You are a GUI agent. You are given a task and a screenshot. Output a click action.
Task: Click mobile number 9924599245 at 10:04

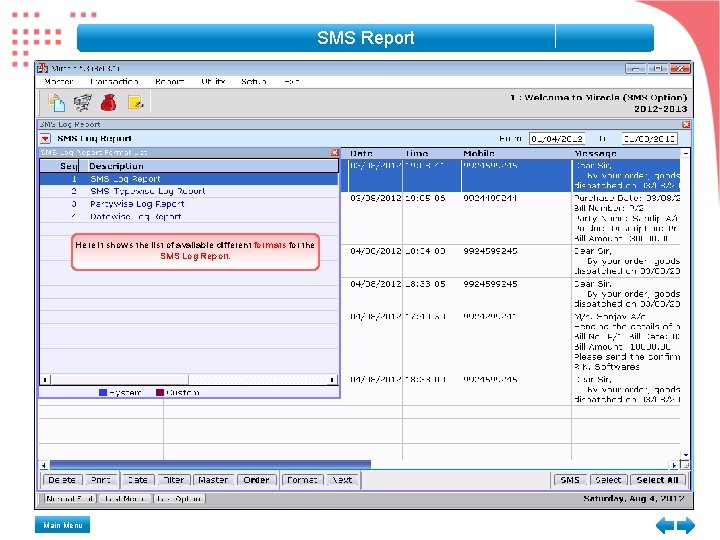pos(490,251)
